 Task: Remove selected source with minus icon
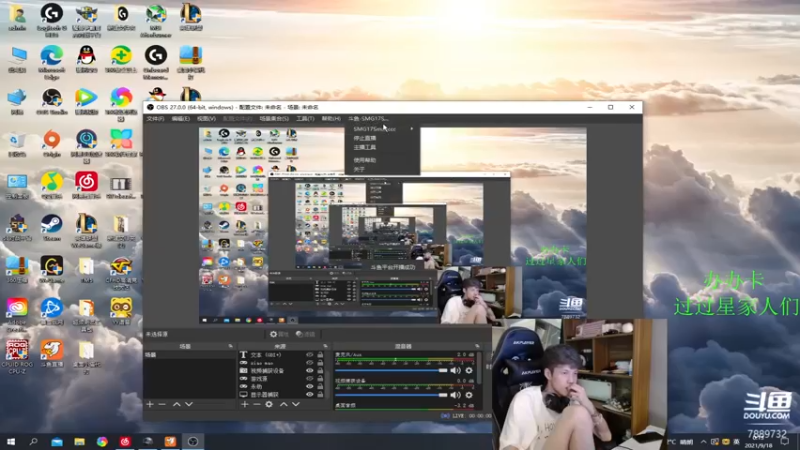(257, 404)
